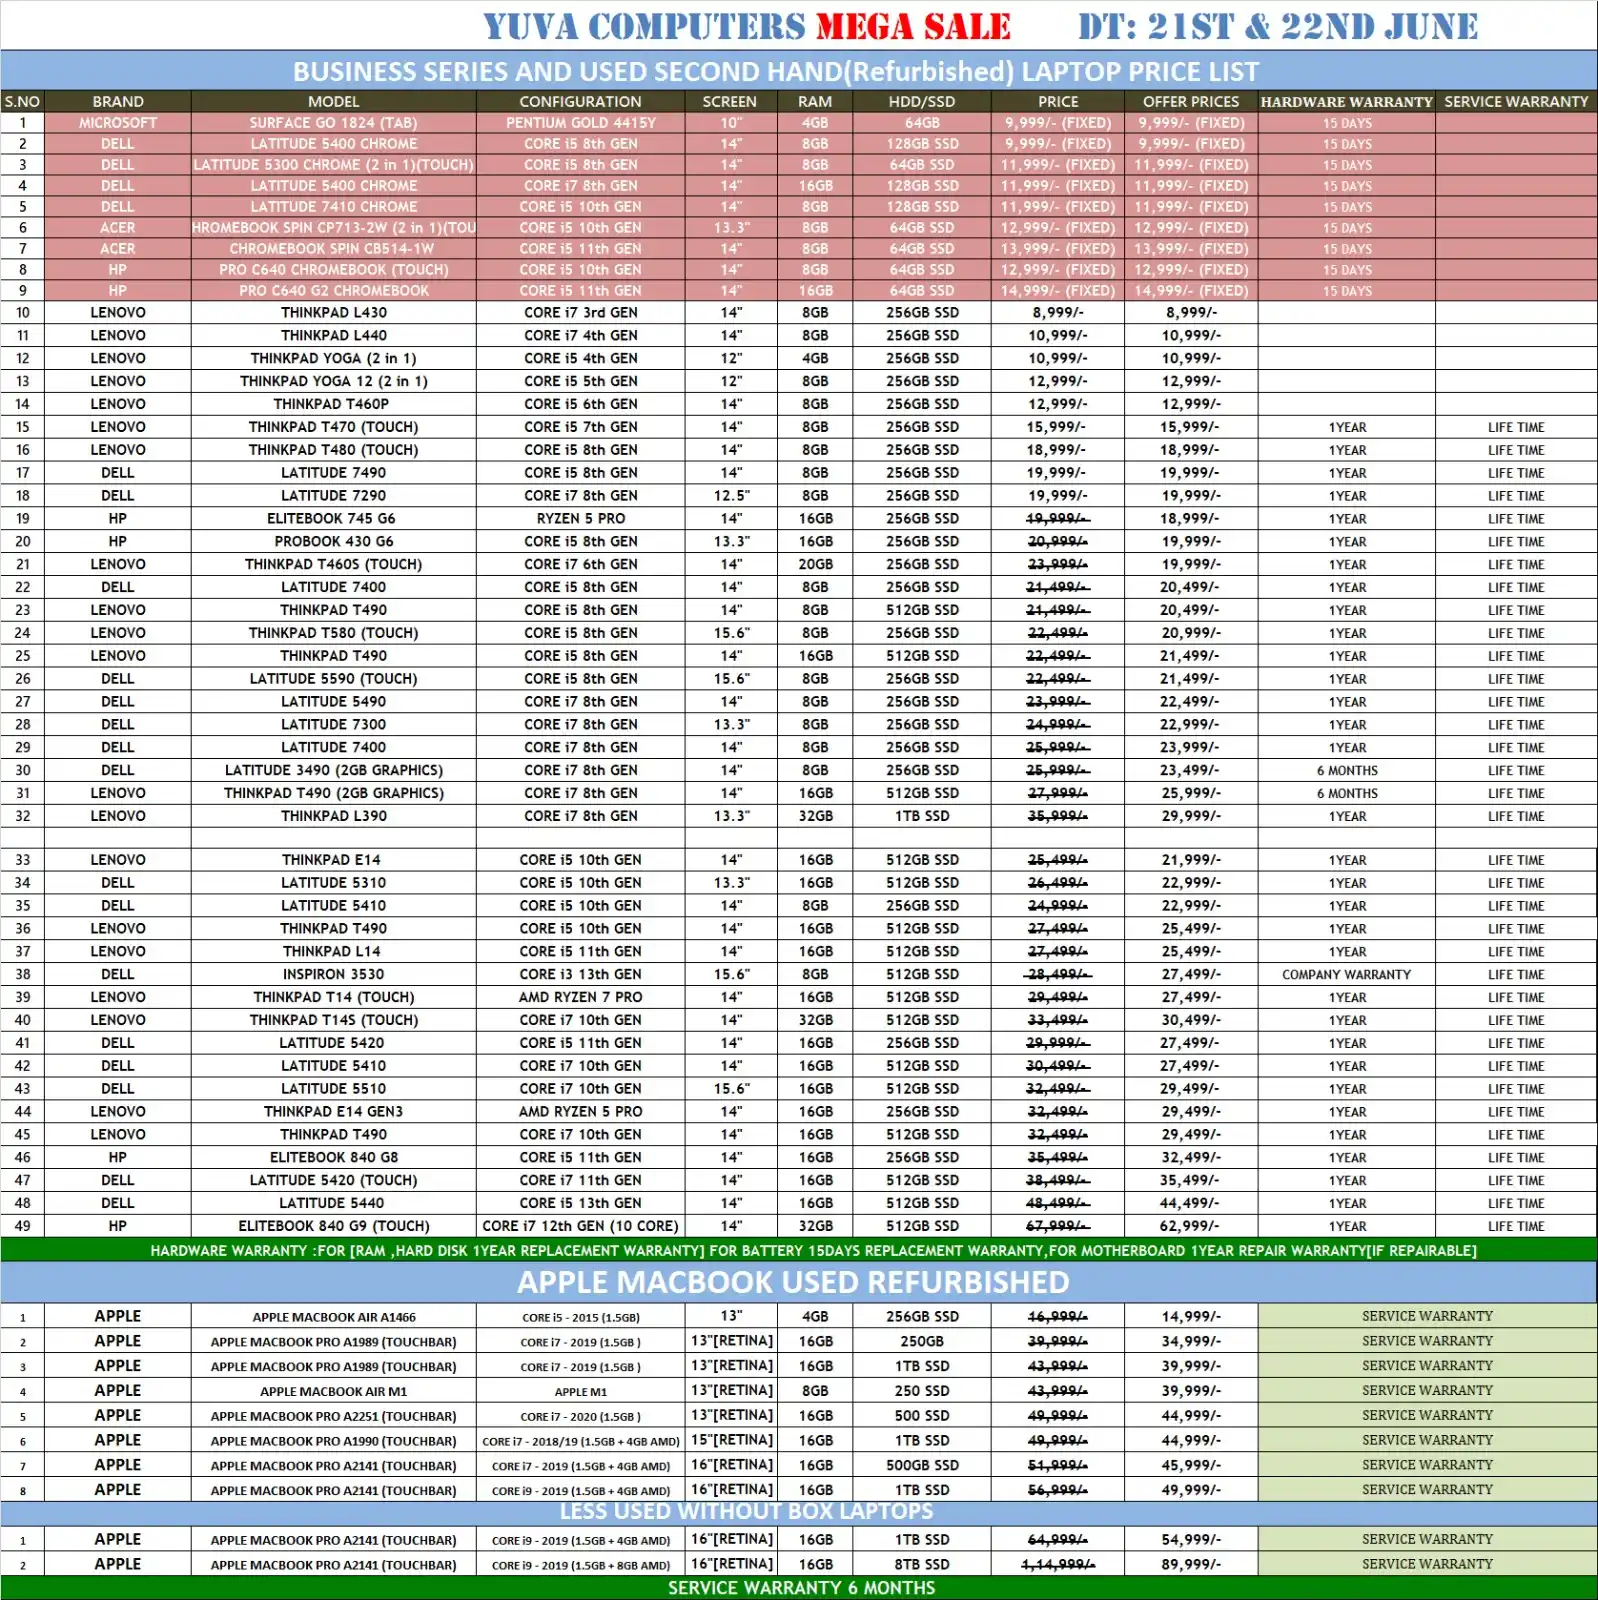The image size is (1598, 1600).
Task: Click the 'LATITUDE 7410 CHROME' model cell
Action: pyautogui.click(x=334, y=207)
